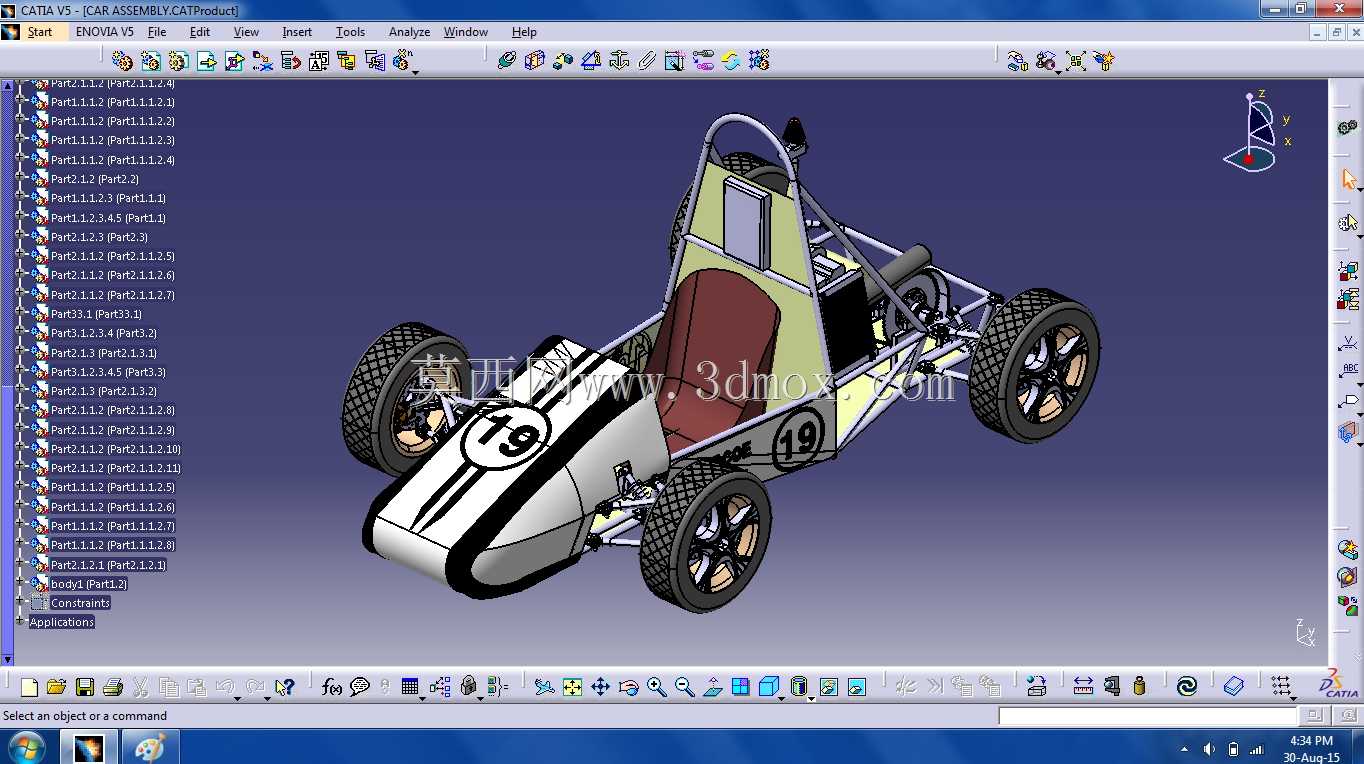Expand the Constraints tree node
Screen dimensions: 1364x764
tap(20, 602)
